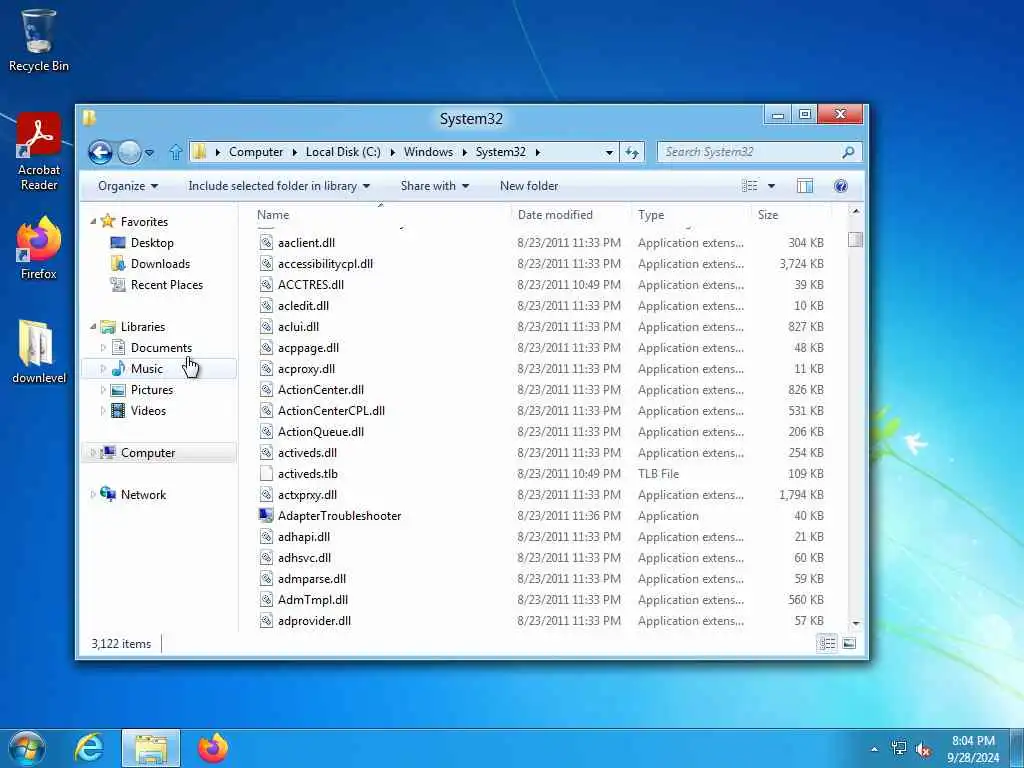Expand the Pictures library node
This screenshot has height=768, width=1024.
[103, 390]
